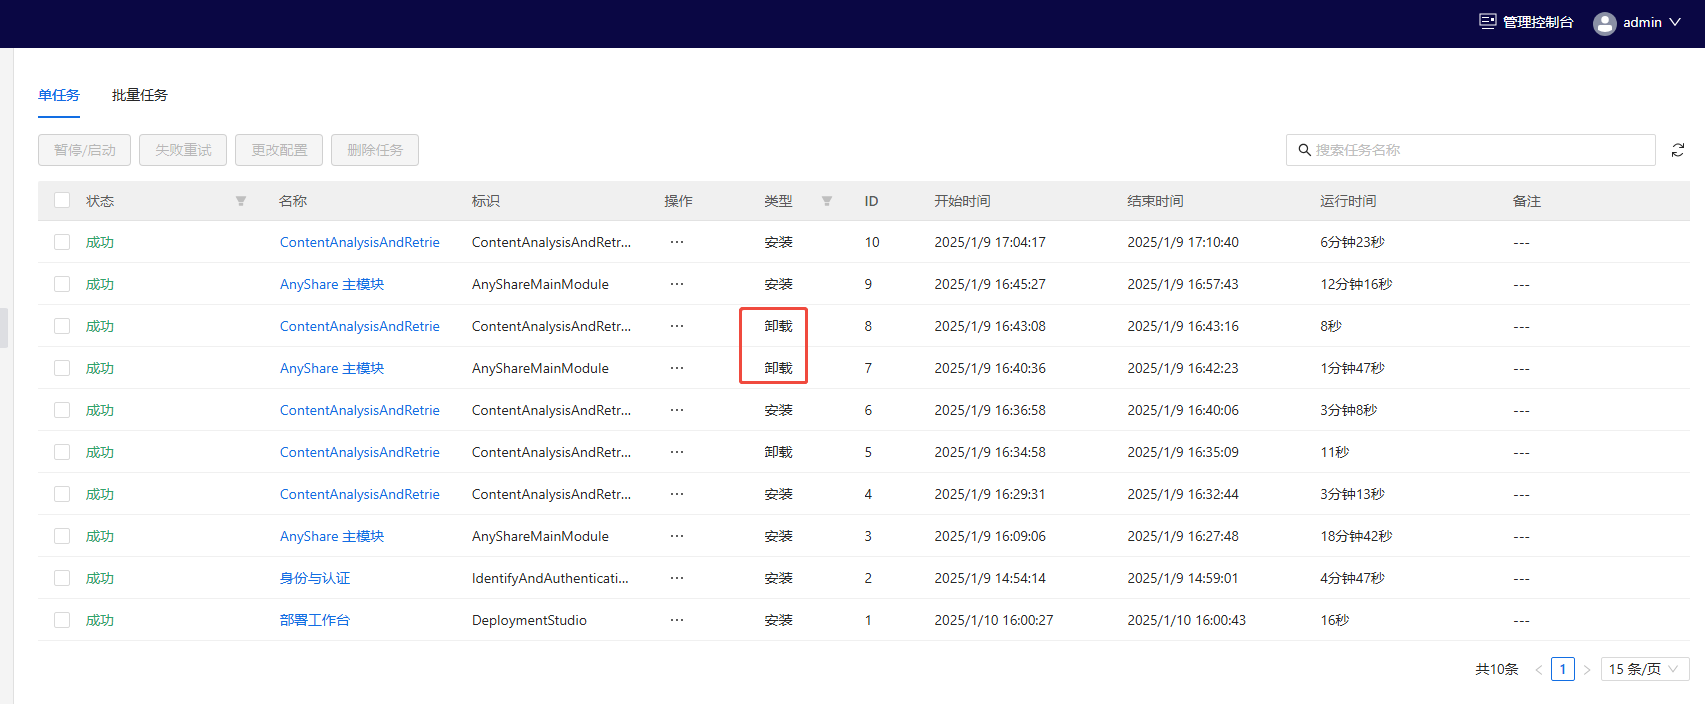Click the type column filter icon

(x=827, y=201)
